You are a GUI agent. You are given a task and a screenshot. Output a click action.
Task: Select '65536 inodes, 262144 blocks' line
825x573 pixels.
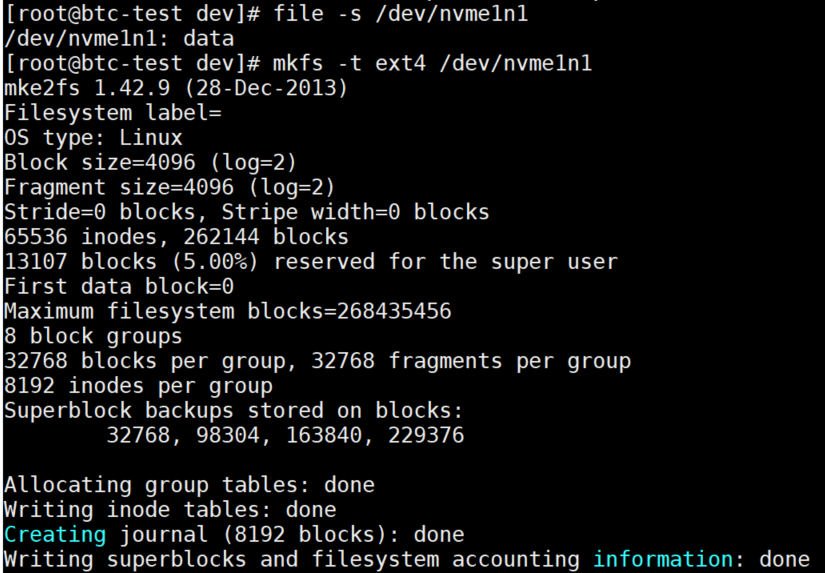tap(176, 237)
